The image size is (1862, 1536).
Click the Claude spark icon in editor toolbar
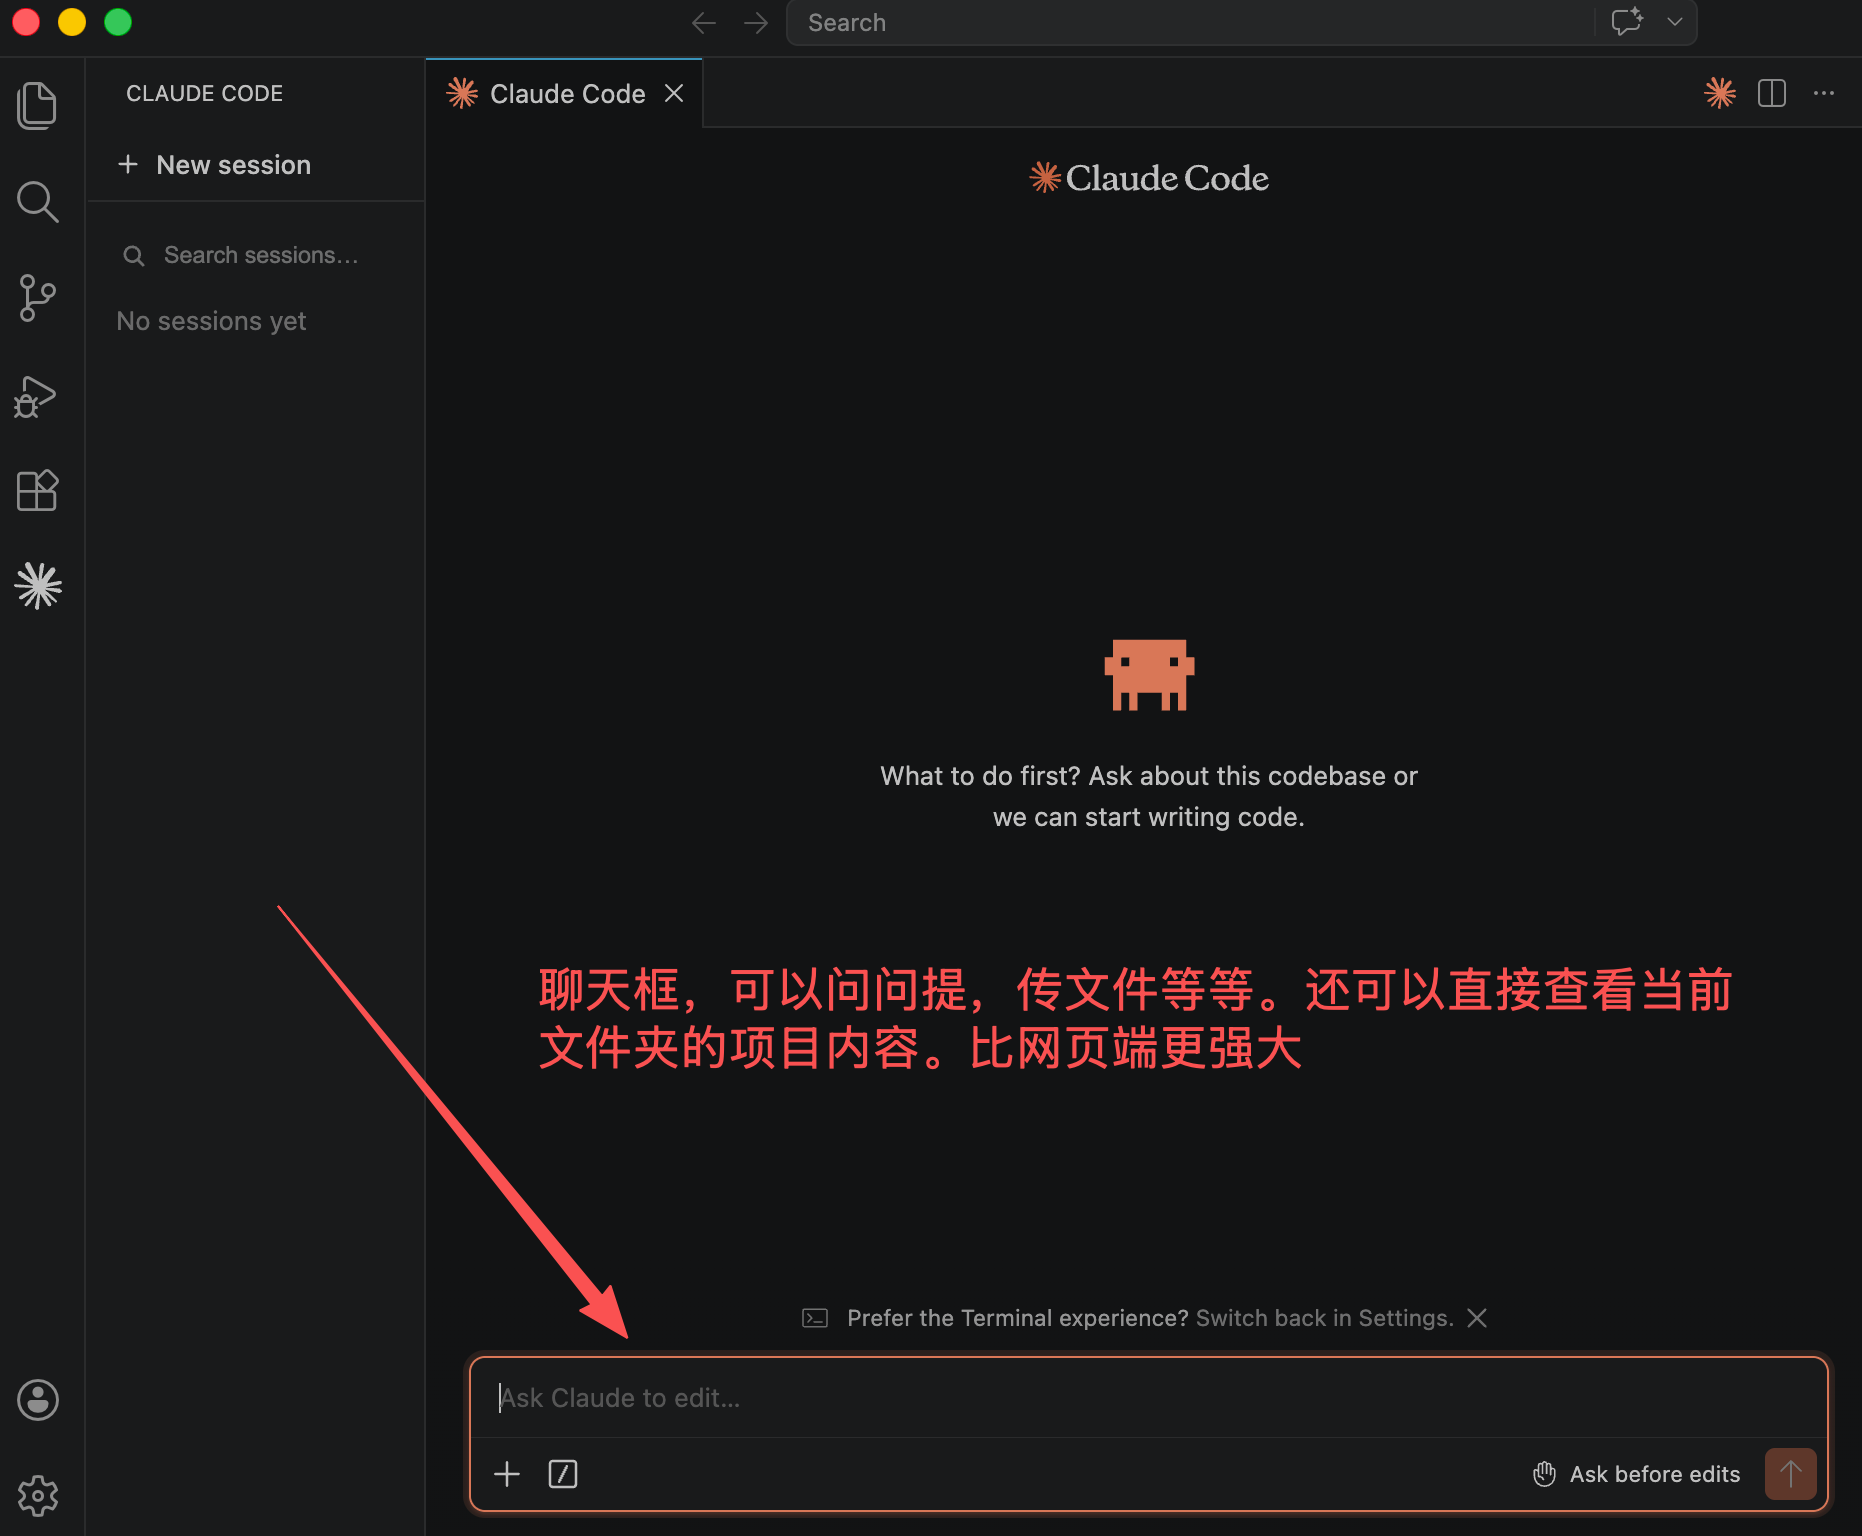pyautogui.click(x=1720, y=93)
